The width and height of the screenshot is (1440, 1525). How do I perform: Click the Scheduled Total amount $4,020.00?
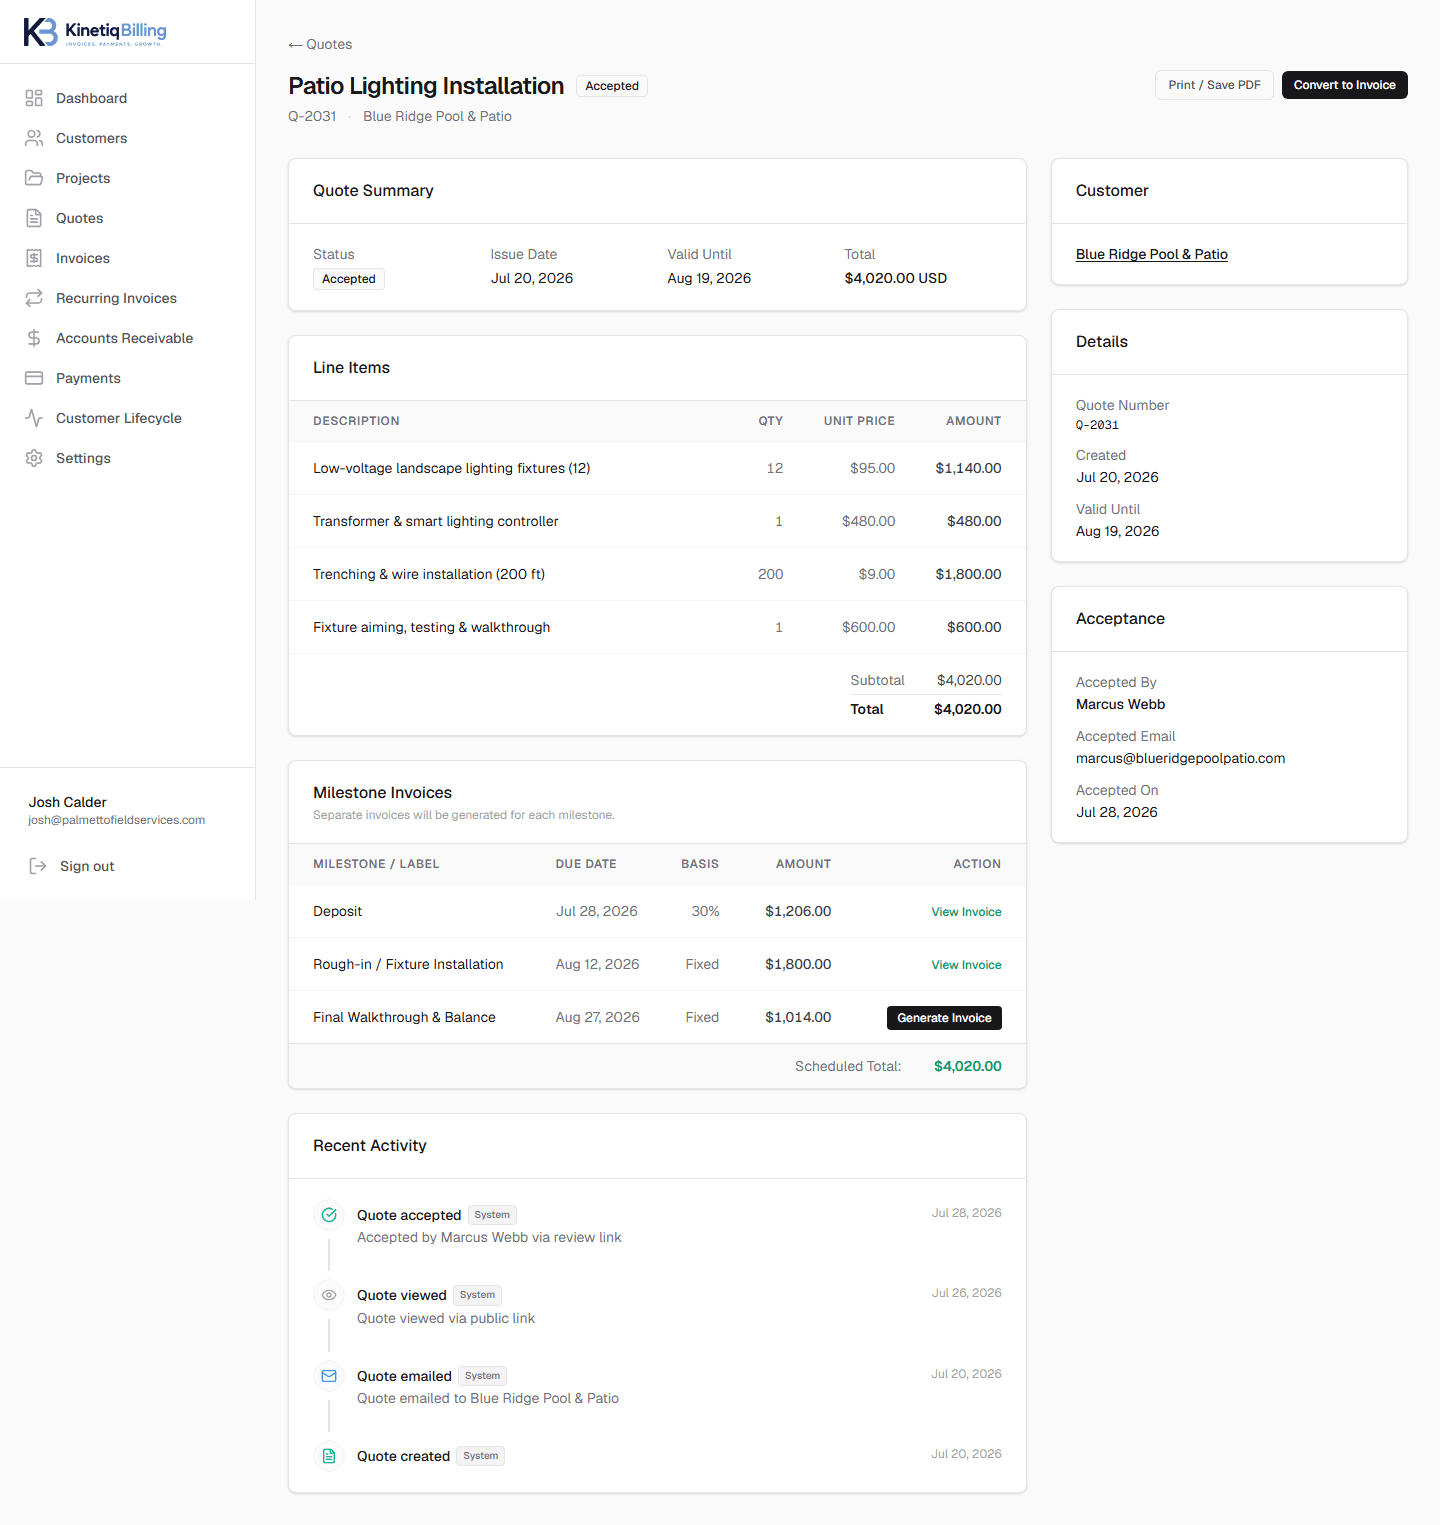(x=968, y=1066)
